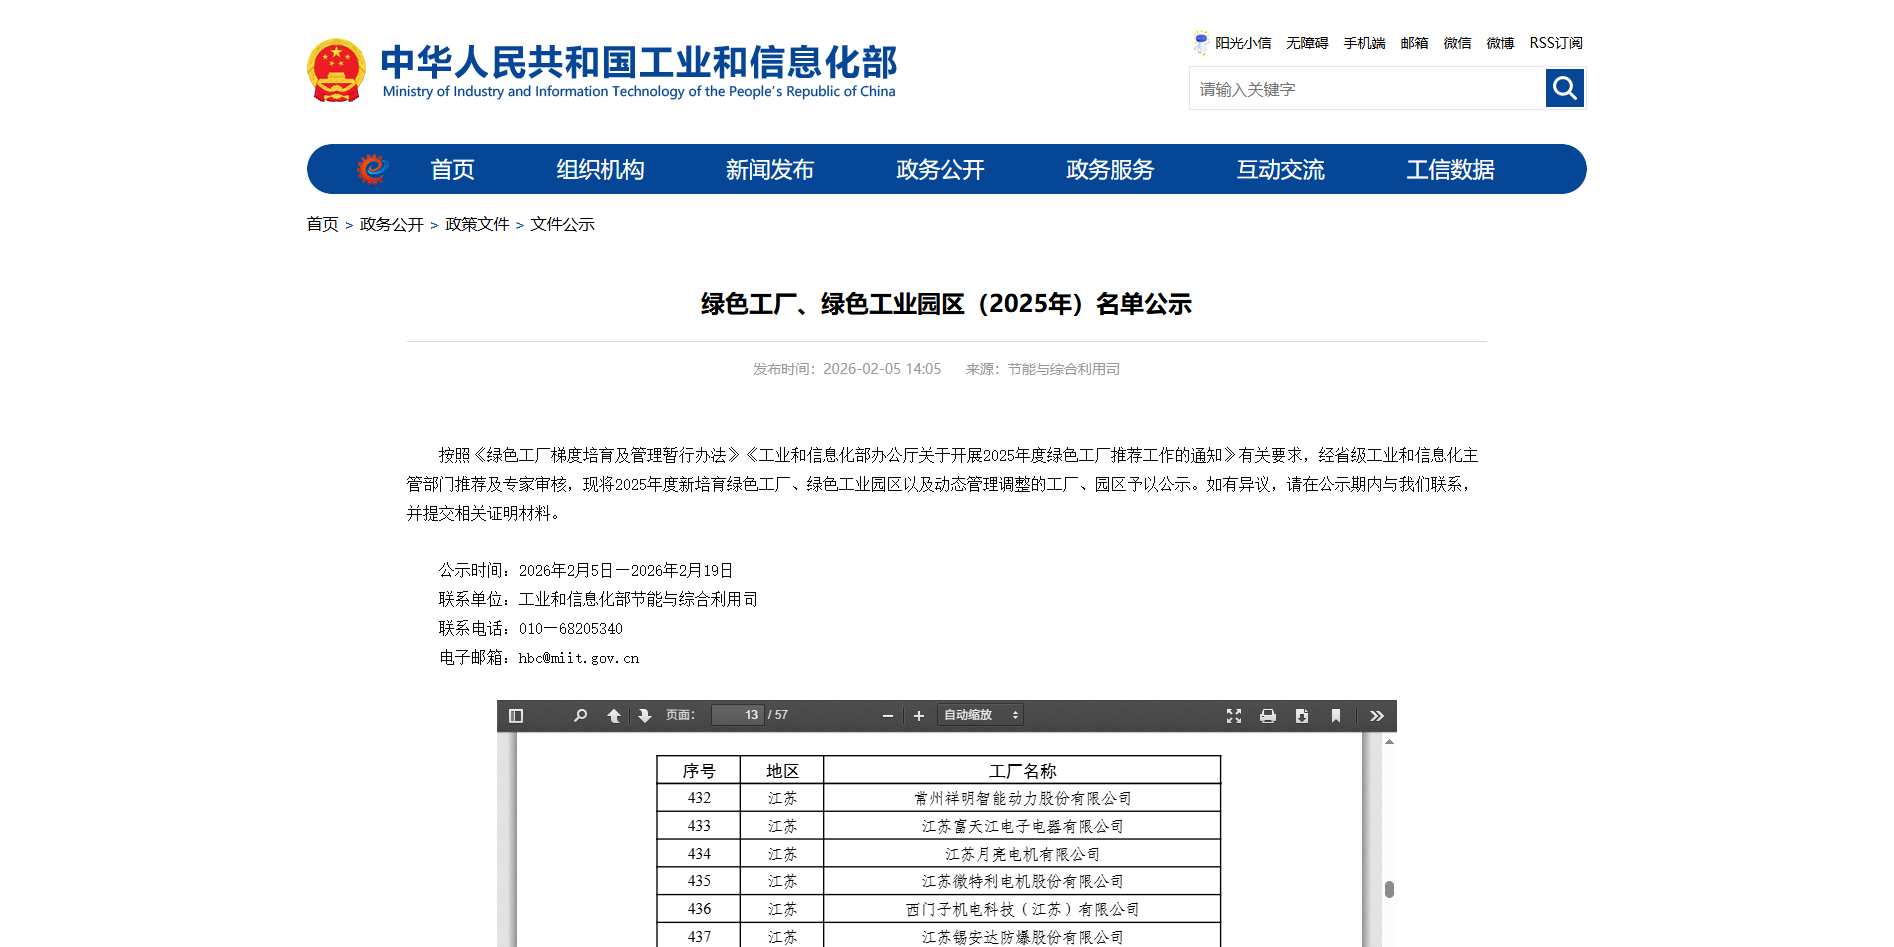Image resolution: width=1894 pixels, height=947 pixels.
Task: Print the PDF document
Action: click(1267, 715)
